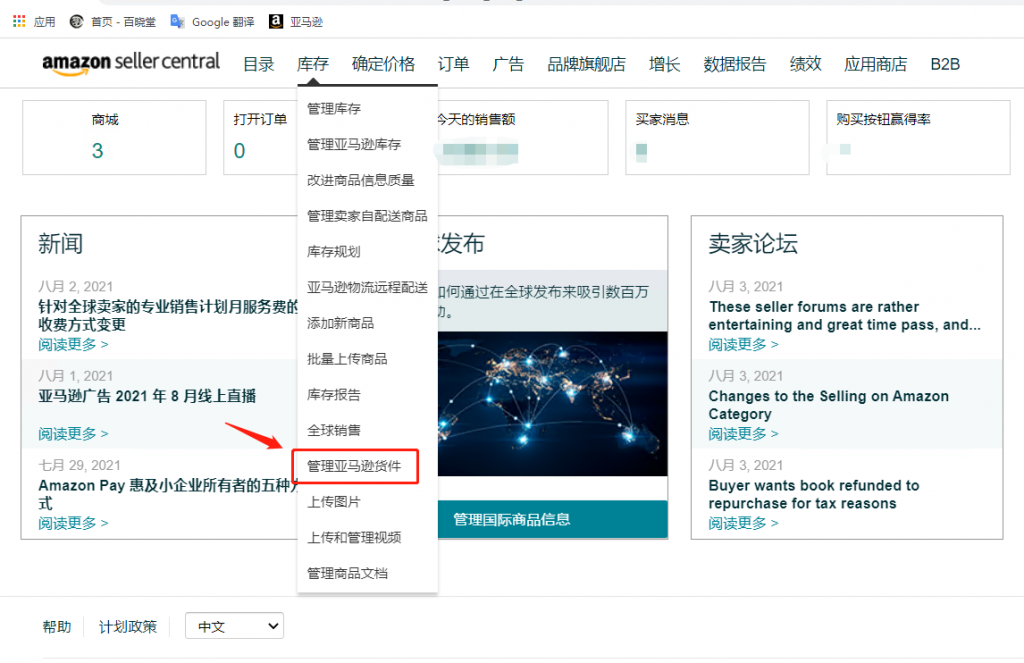Click the 卖家论坛 heading
This screenshot has height=663, width=1024.
coord(753,244)
